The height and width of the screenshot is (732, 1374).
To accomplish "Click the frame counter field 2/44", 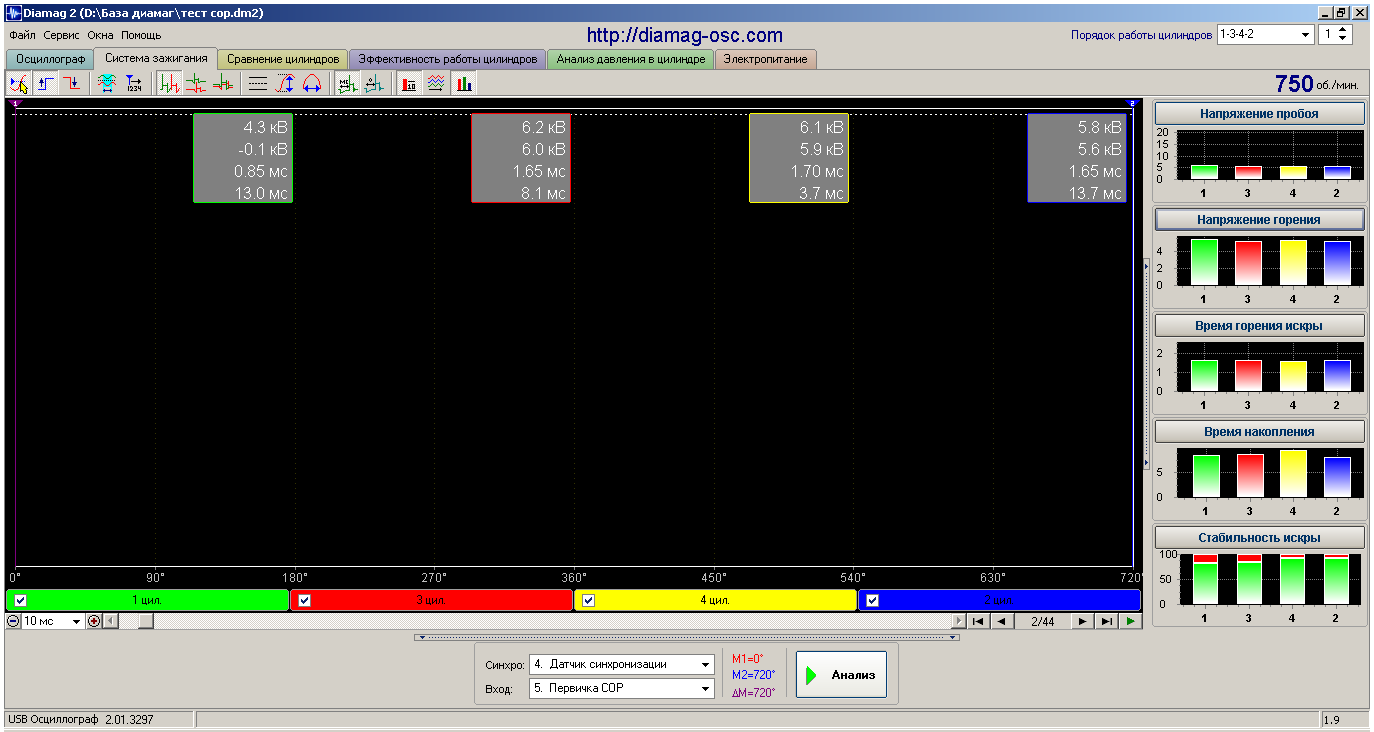I will click(1043, 621).
